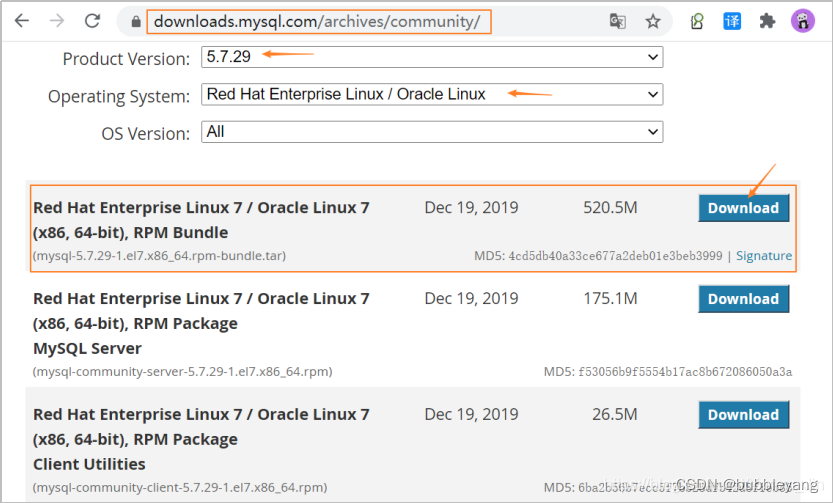This screenshot has width=833, height=503.
Task: Select the Client Utilities package title
Action: [201, 439]
